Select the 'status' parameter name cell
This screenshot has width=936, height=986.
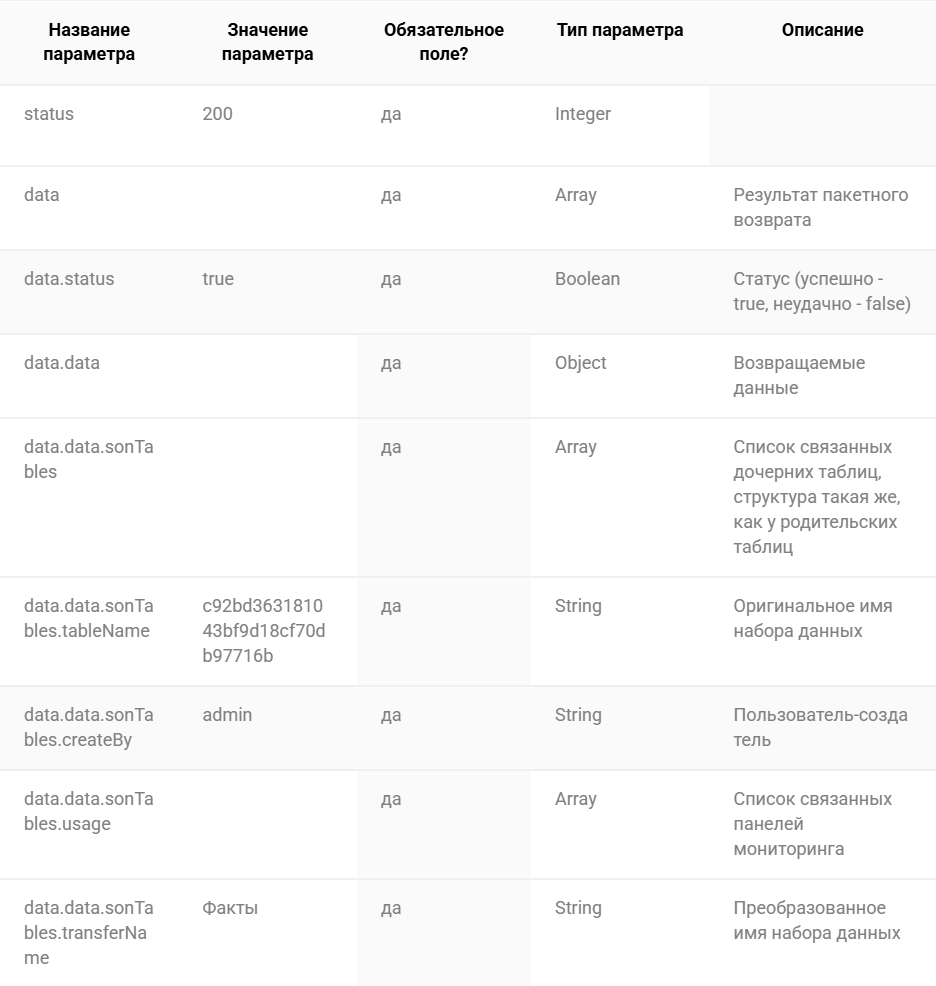(x=48, y=114)
